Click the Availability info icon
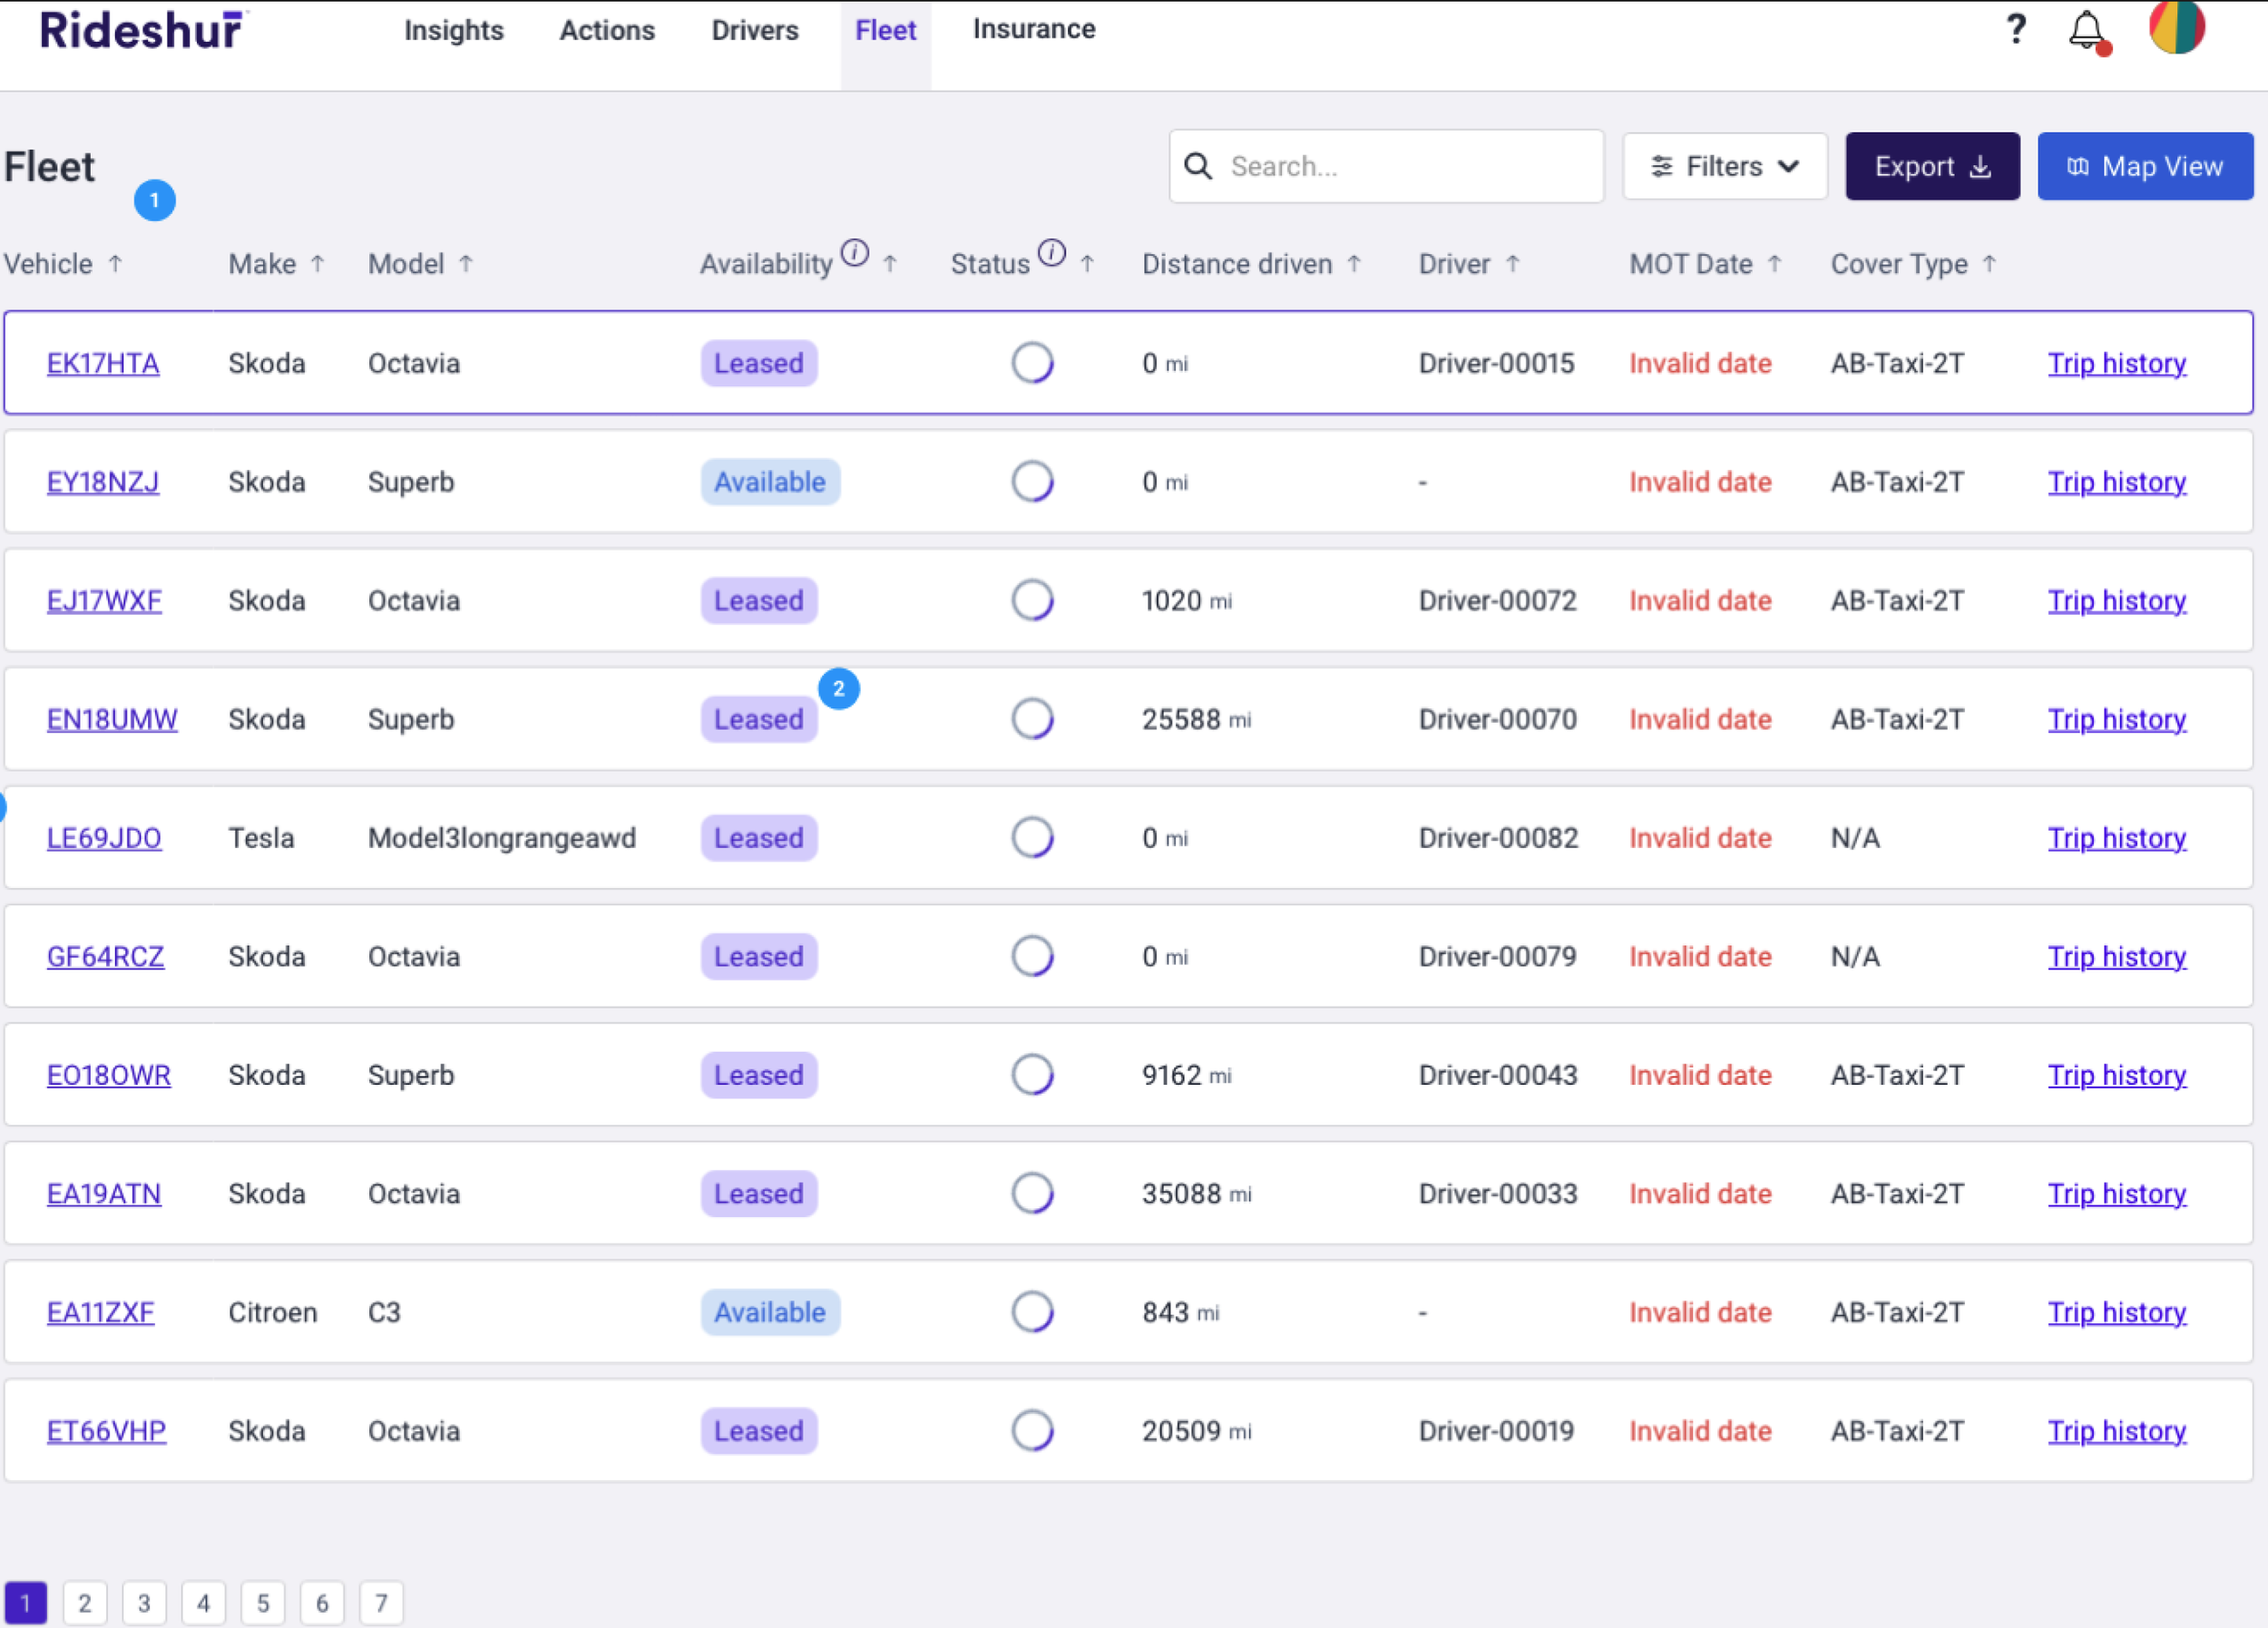The width and height of the screenshot is (2268, 1628). [854, 253]
